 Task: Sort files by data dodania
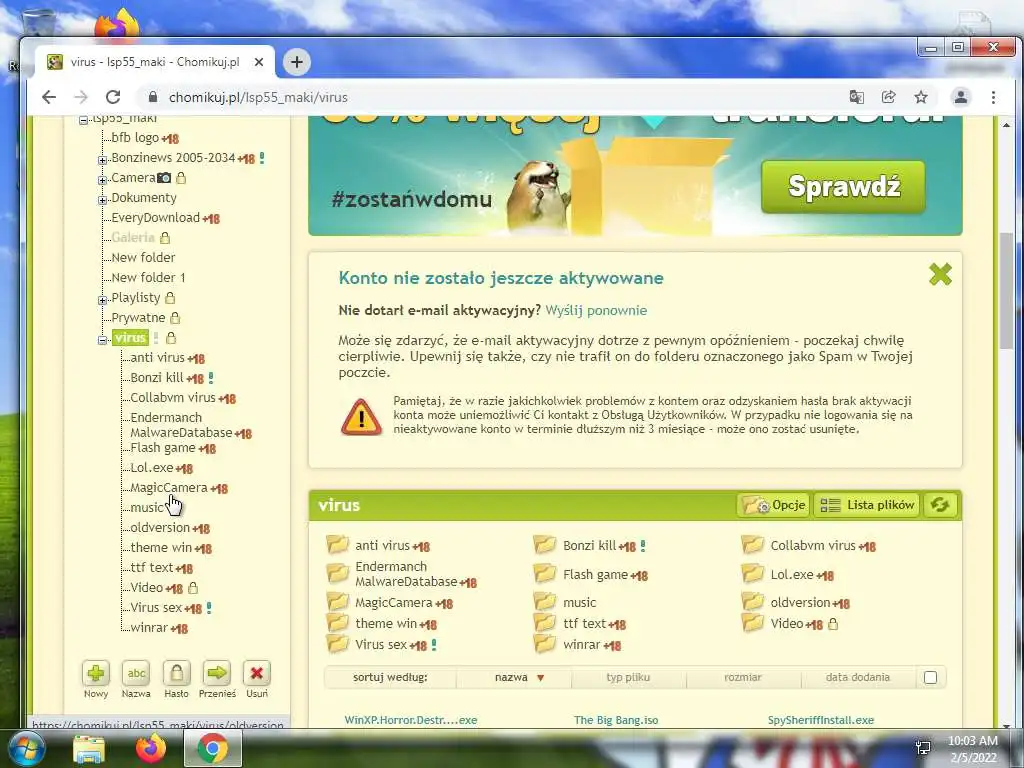point(857,677)
